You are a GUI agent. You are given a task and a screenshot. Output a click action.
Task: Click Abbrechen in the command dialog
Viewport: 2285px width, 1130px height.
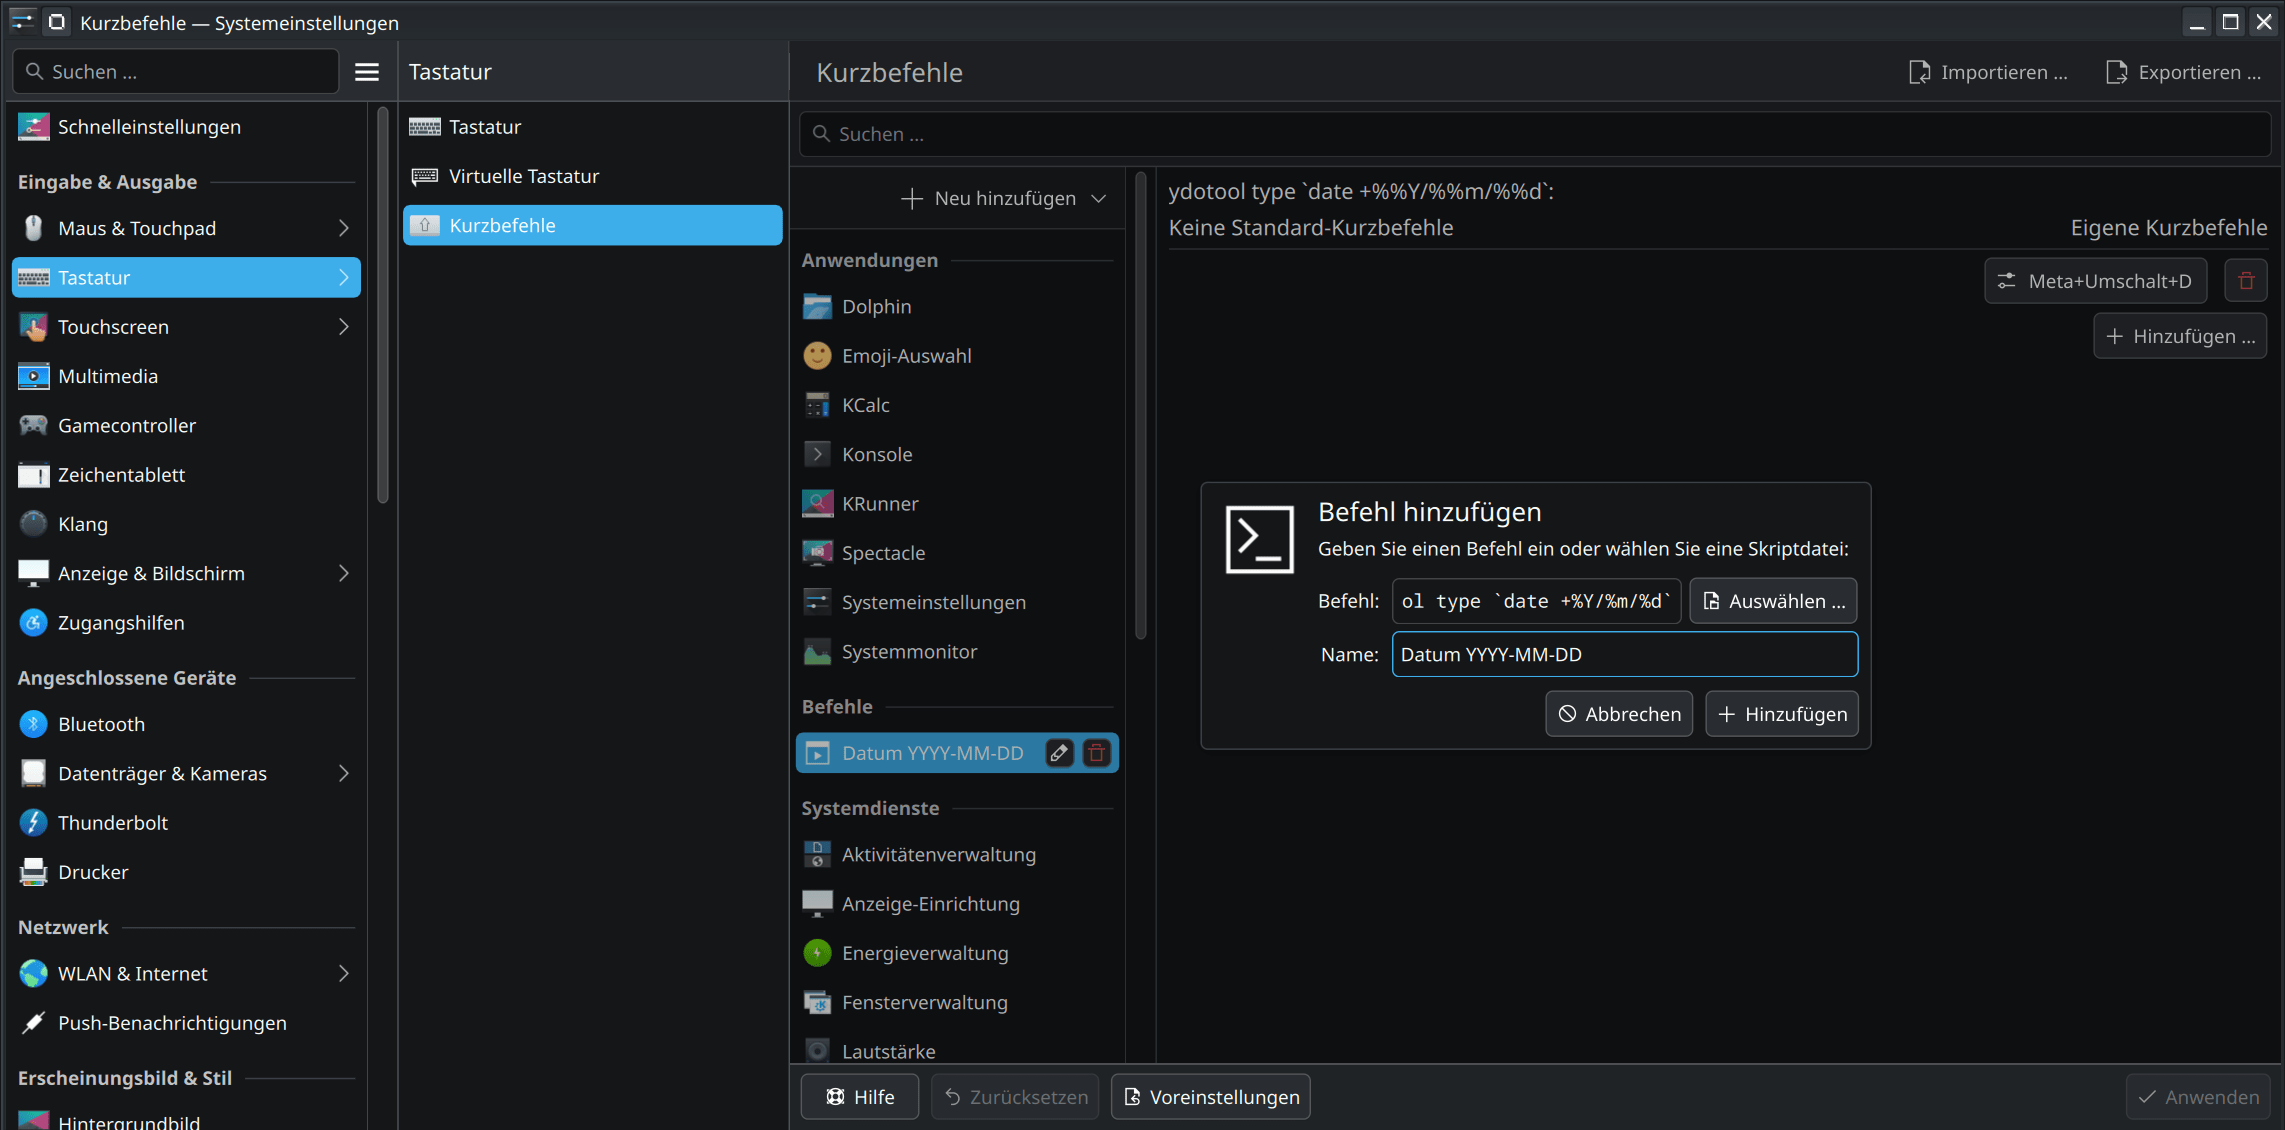point(1618,714)
